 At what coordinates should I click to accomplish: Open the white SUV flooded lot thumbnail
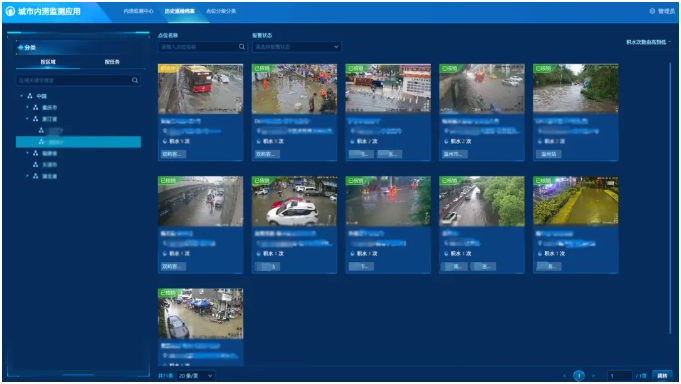pos(294,201)
